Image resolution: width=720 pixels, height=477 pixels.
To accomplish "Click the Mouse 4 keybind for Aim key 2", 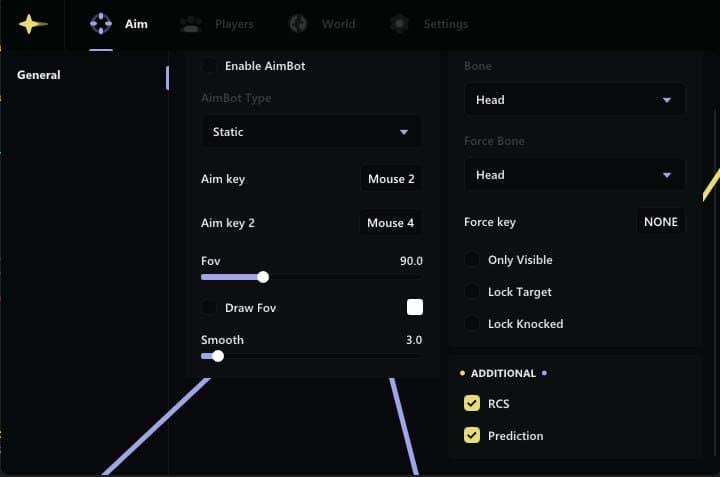I will point(391,223).
